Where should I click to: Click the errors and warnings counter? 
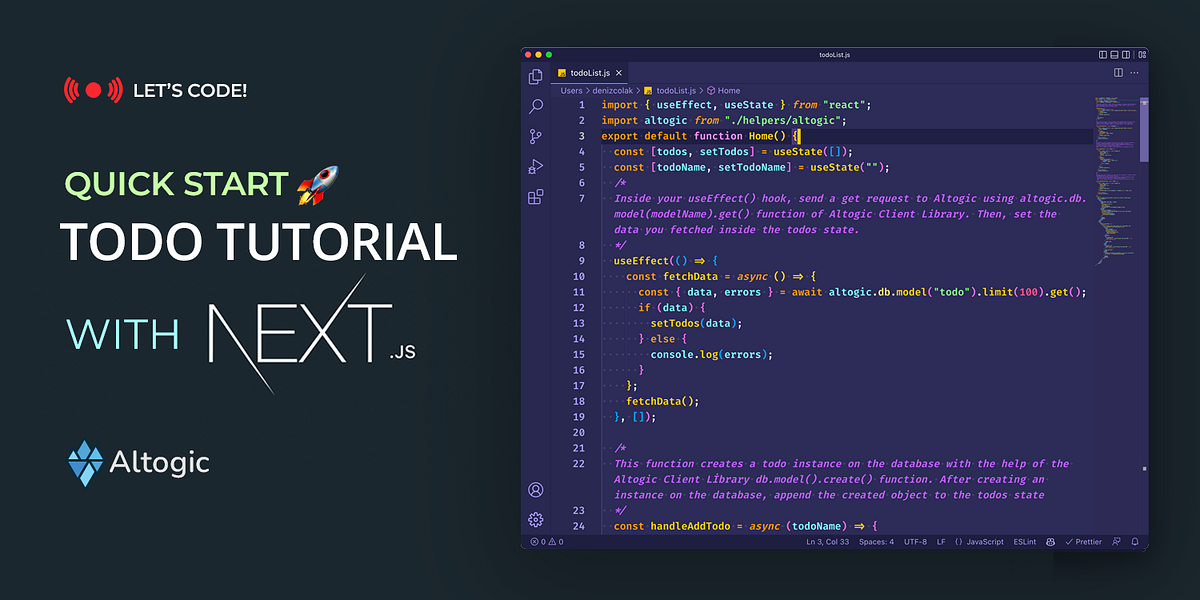(546, 541)
